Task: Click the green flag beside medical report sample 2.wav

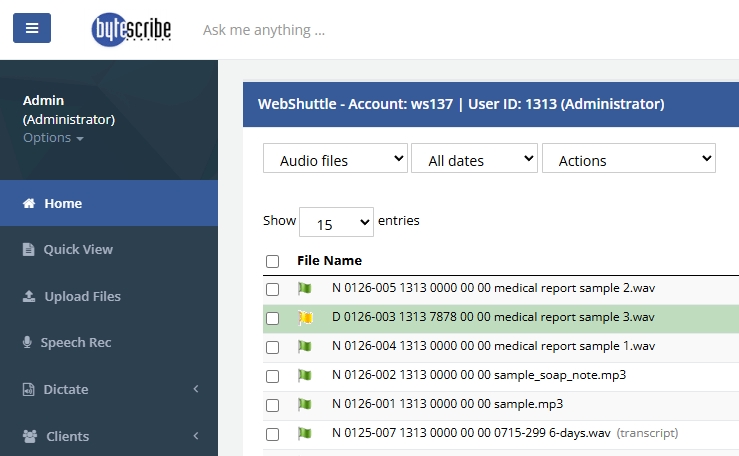Action: pyautogui.click(x=305, y=289)
